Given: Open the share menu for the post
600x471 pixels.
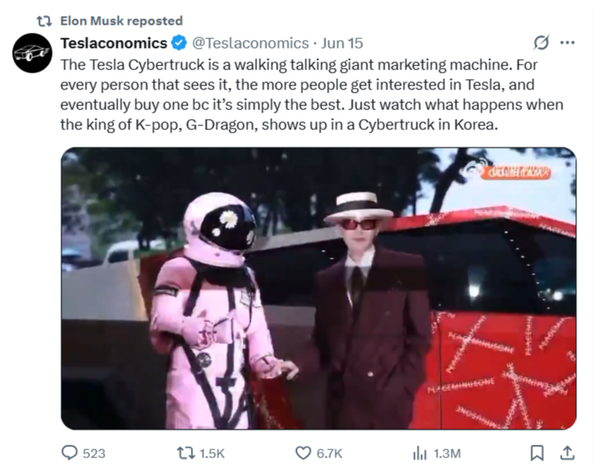Looking at the screenshot, I should (x=568, y=453).
